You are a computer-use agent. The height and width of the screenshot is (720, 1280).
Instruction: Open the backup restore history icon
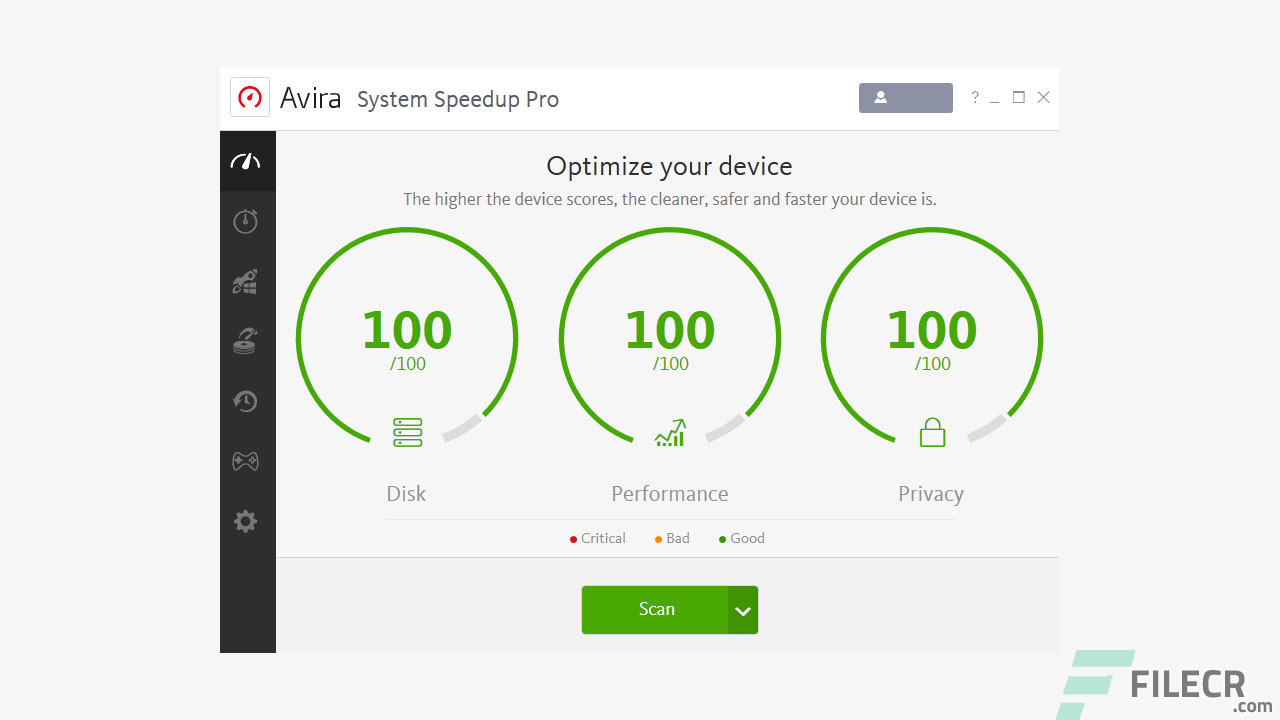tap(245, 401)
